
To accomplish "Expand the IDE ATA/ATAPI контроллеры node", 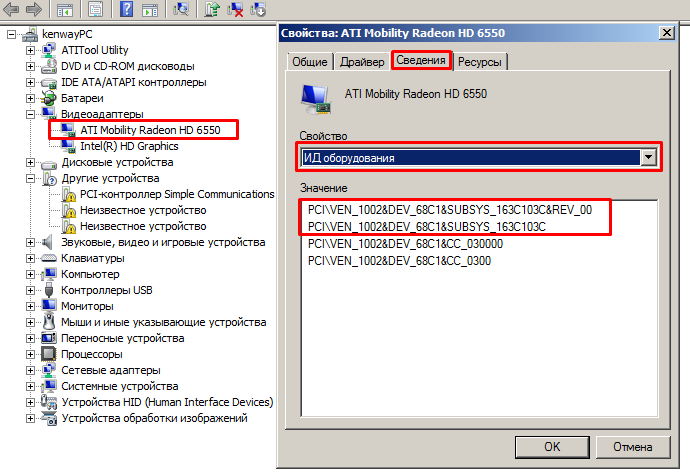I will (x=30, y=82).
